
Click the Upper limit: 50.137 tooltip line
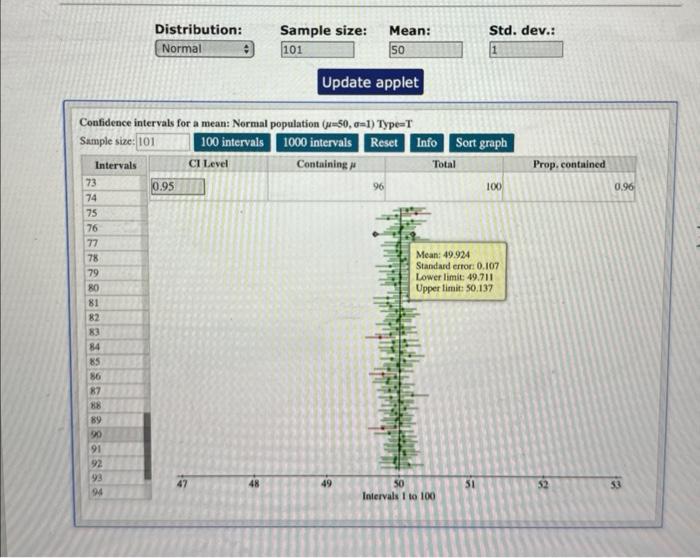coord(454,288)
